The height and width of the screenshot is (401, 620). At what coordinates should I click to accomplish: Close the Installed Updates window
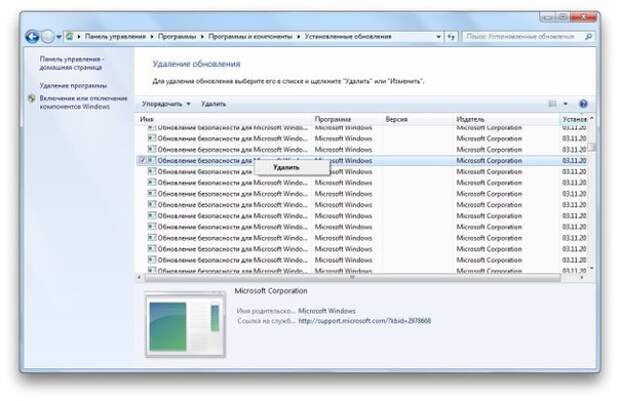click(584, 17)
